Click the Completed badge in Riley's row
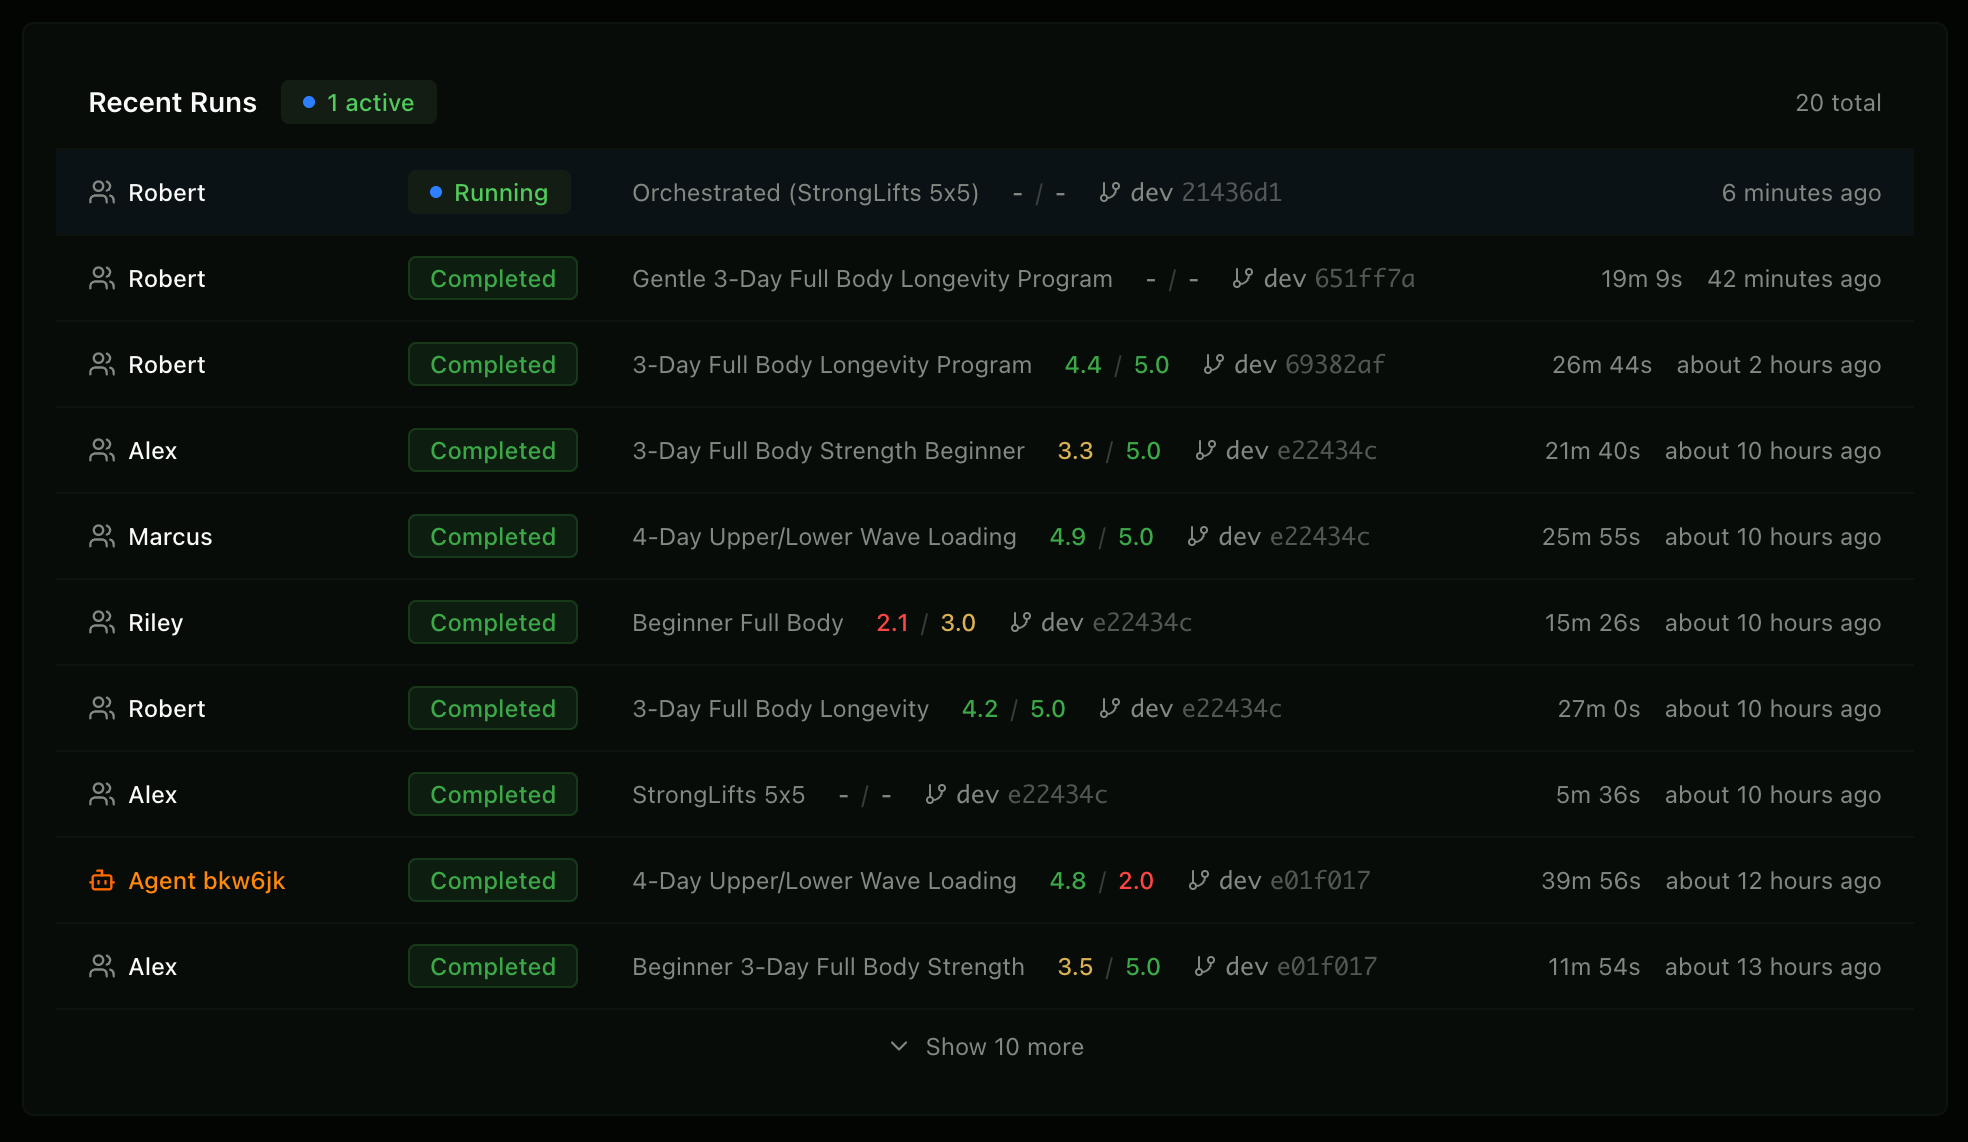This screenshot has width=1968, height=1142. tap(493, 622)
